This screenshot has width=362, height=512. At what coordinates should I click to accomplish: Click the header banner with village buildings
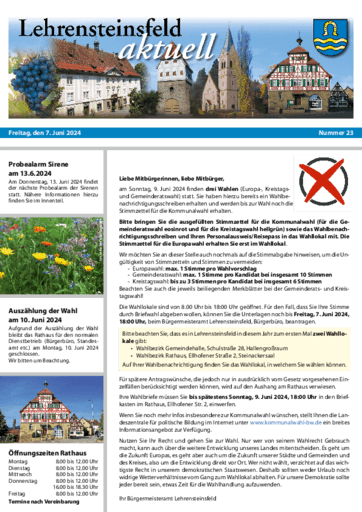pyautogui.click(x=181, y=68)
